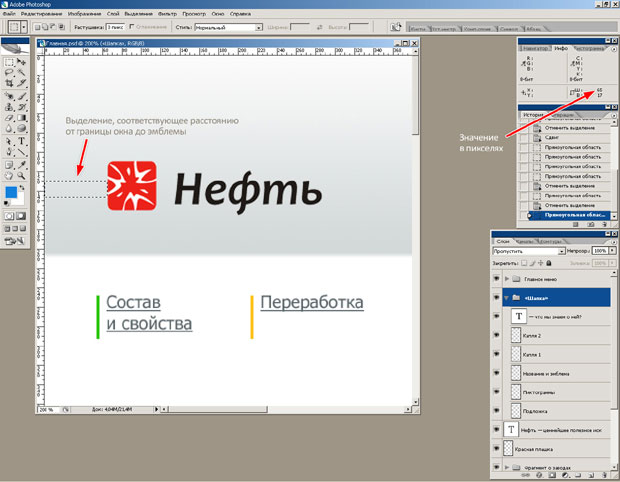
Task: Click the blue foreground color swatch
Action: [12, 193]
